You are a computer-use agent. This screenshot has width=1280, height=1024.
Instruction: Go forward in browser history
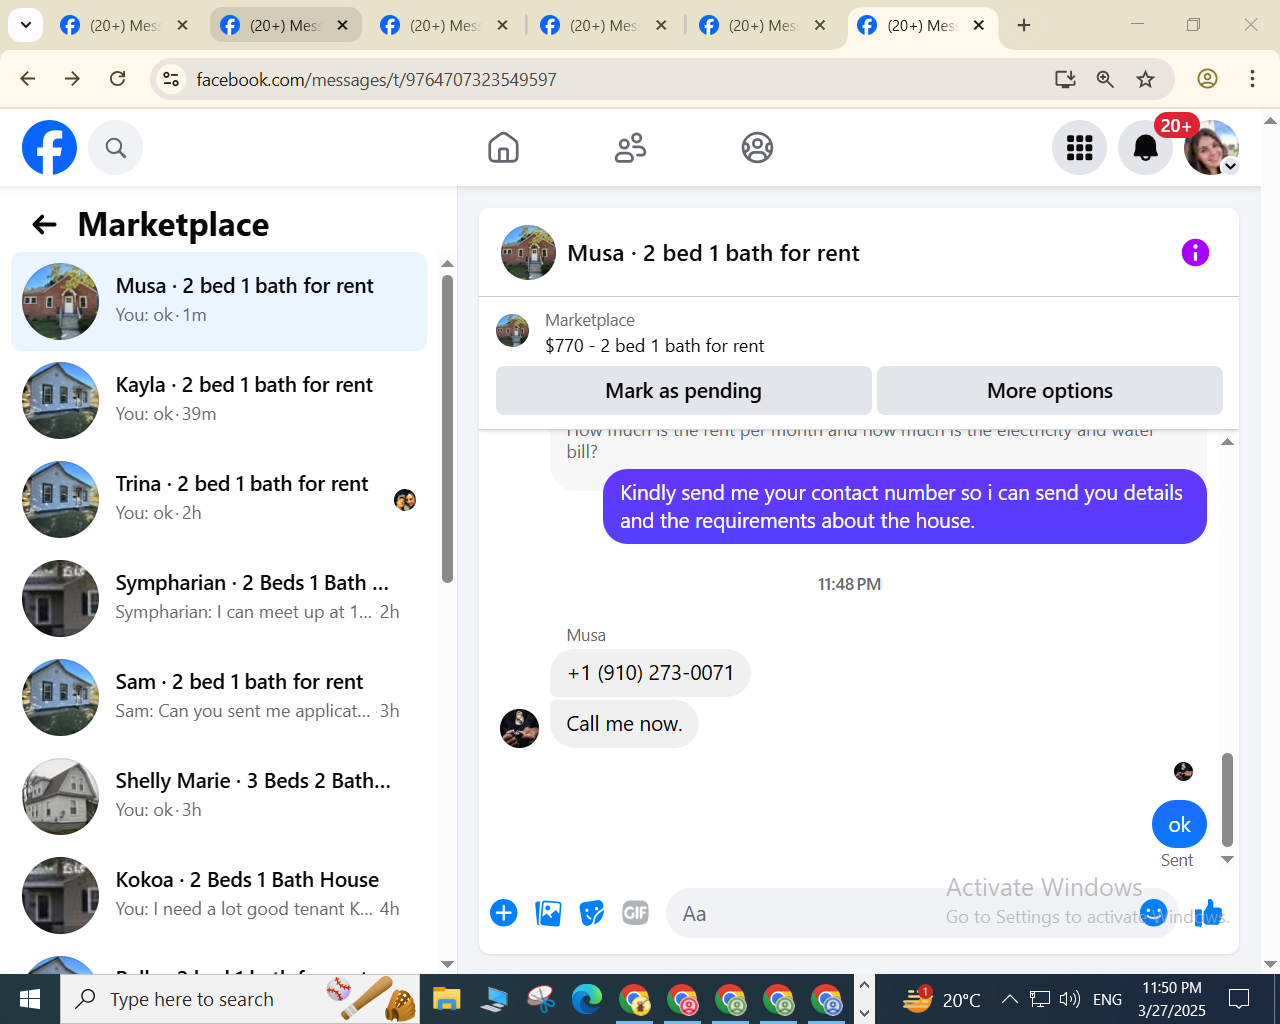73,79
